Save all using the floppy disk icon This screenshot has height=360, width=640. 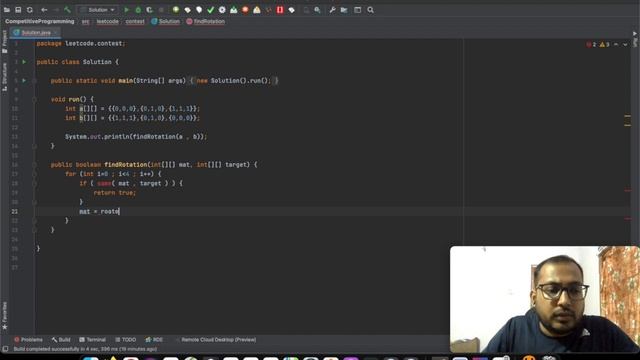coord(18,10)
